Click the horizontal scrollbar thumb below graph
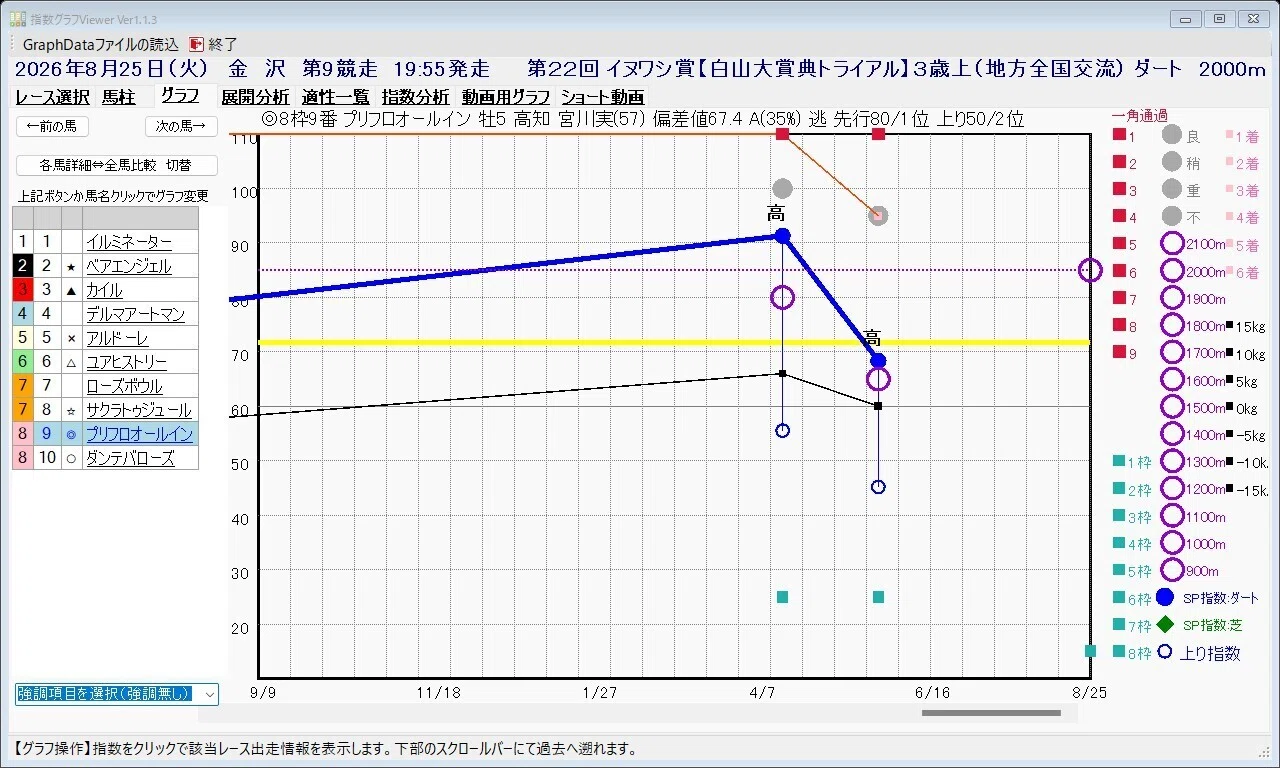Viewport: 1280px width, 768px height. [x=991, y=713]
